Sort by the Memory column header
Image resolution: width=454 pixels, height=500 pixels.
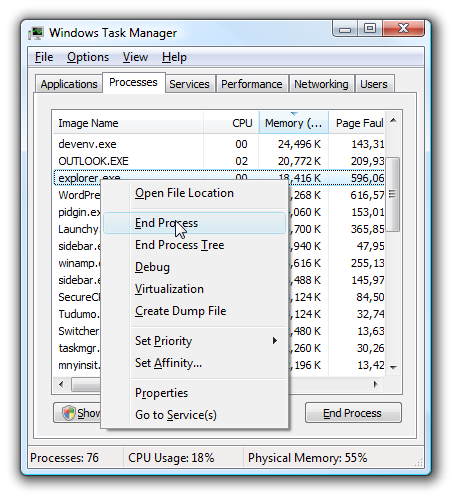294,123
